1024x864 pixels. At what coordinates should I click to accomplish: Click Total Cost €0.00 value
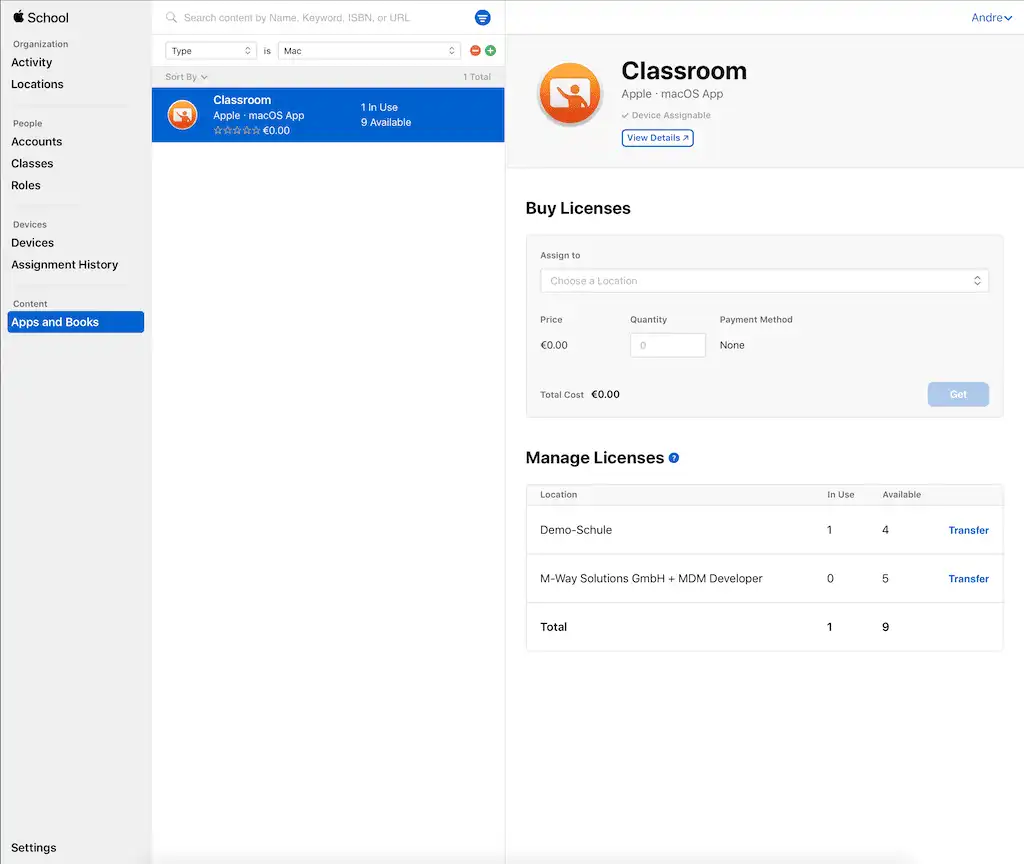605,394
